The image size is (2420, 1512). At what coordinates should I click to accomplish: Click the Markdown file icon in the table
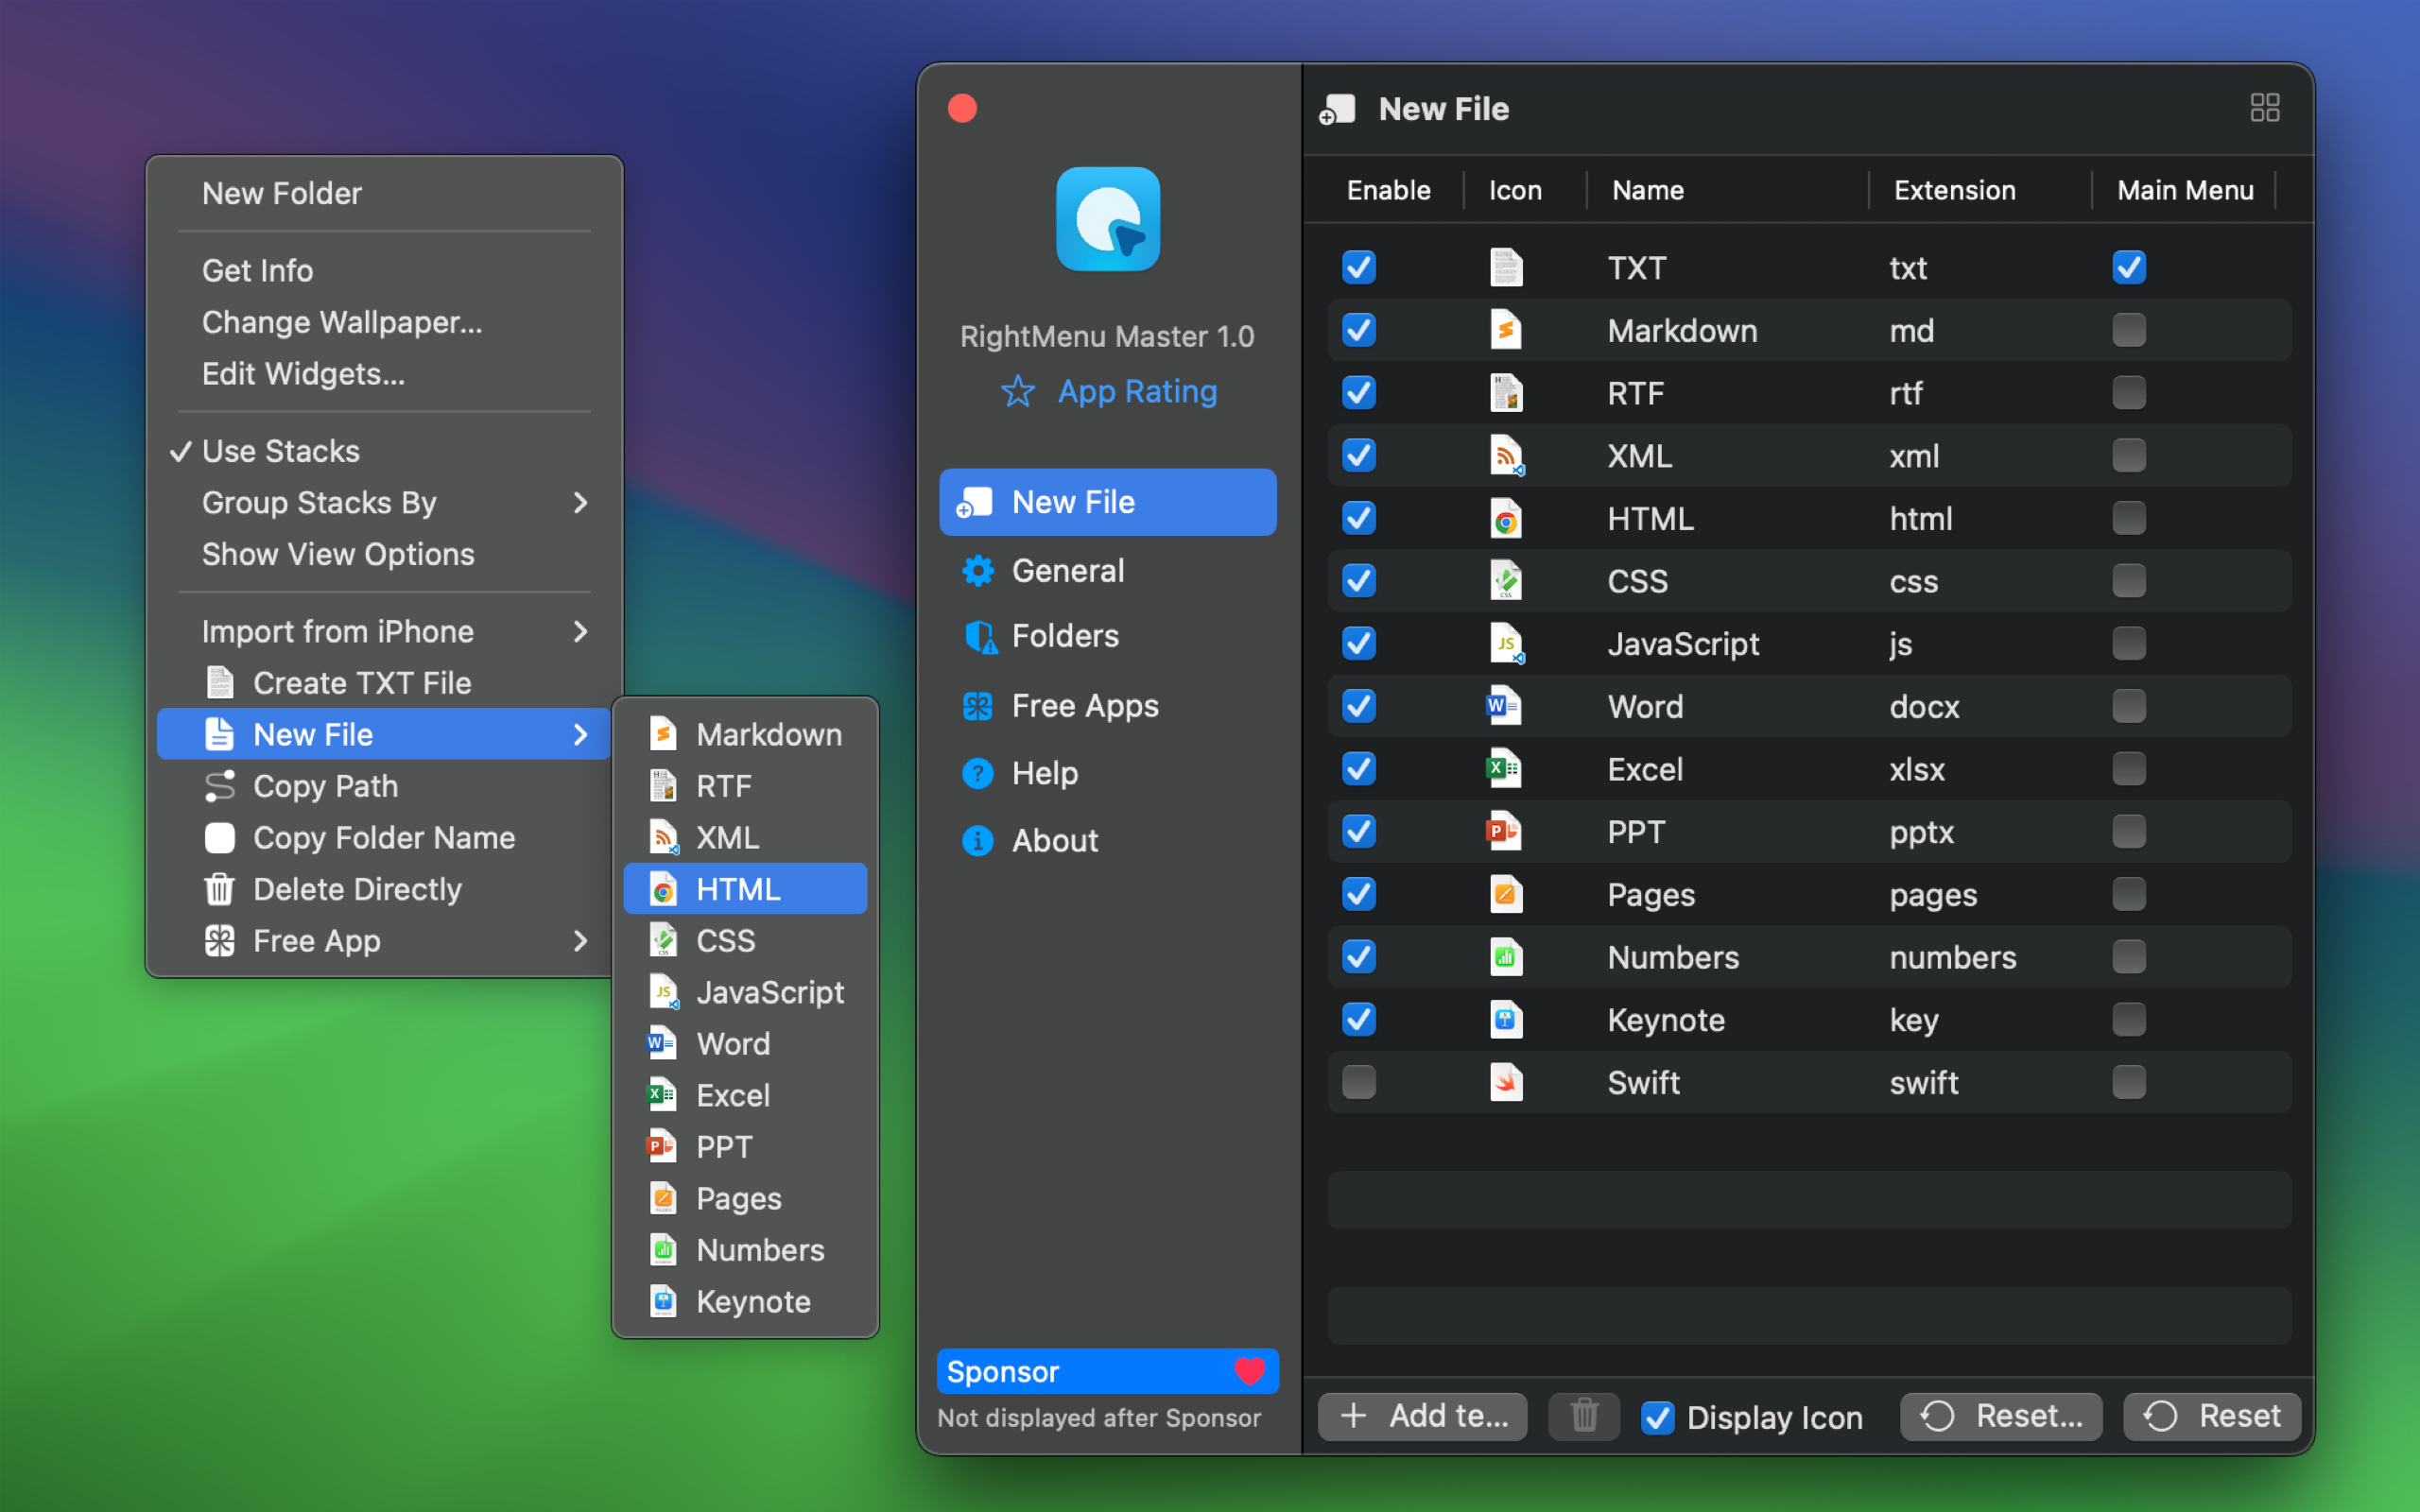(1506, 330)
